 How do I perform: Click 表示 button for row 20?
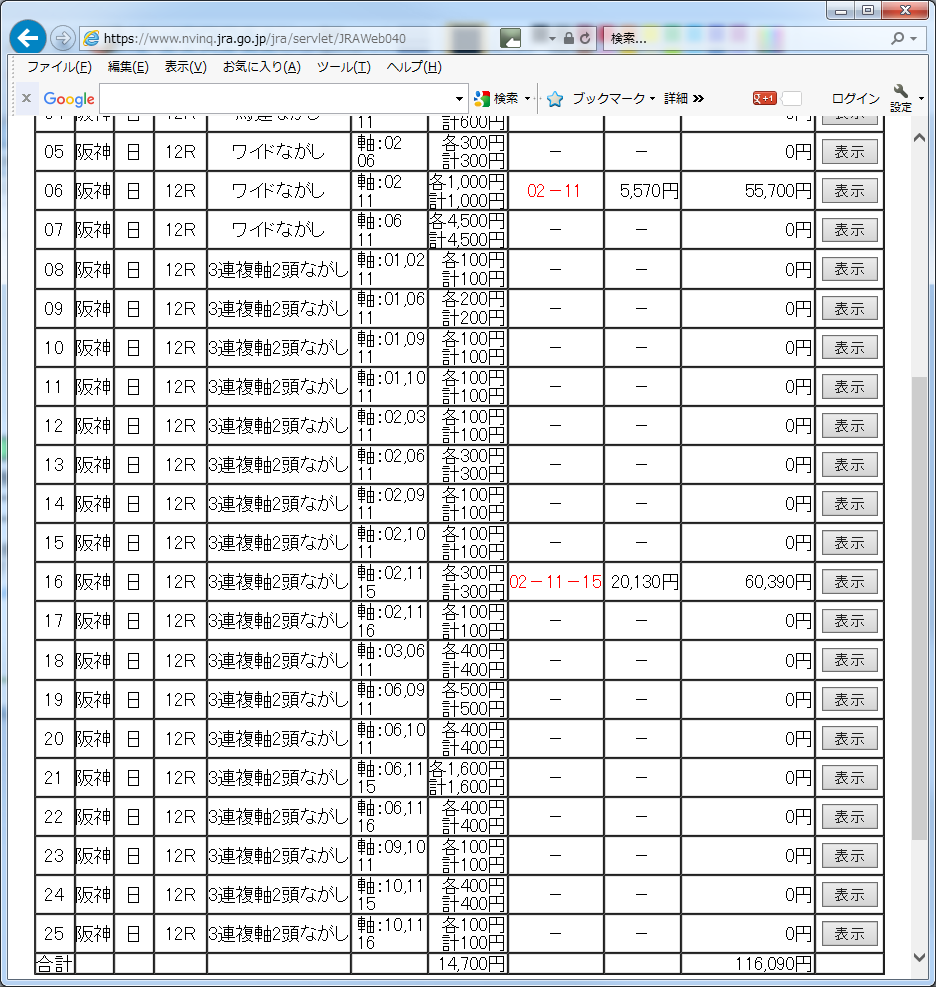pos(849,738)
